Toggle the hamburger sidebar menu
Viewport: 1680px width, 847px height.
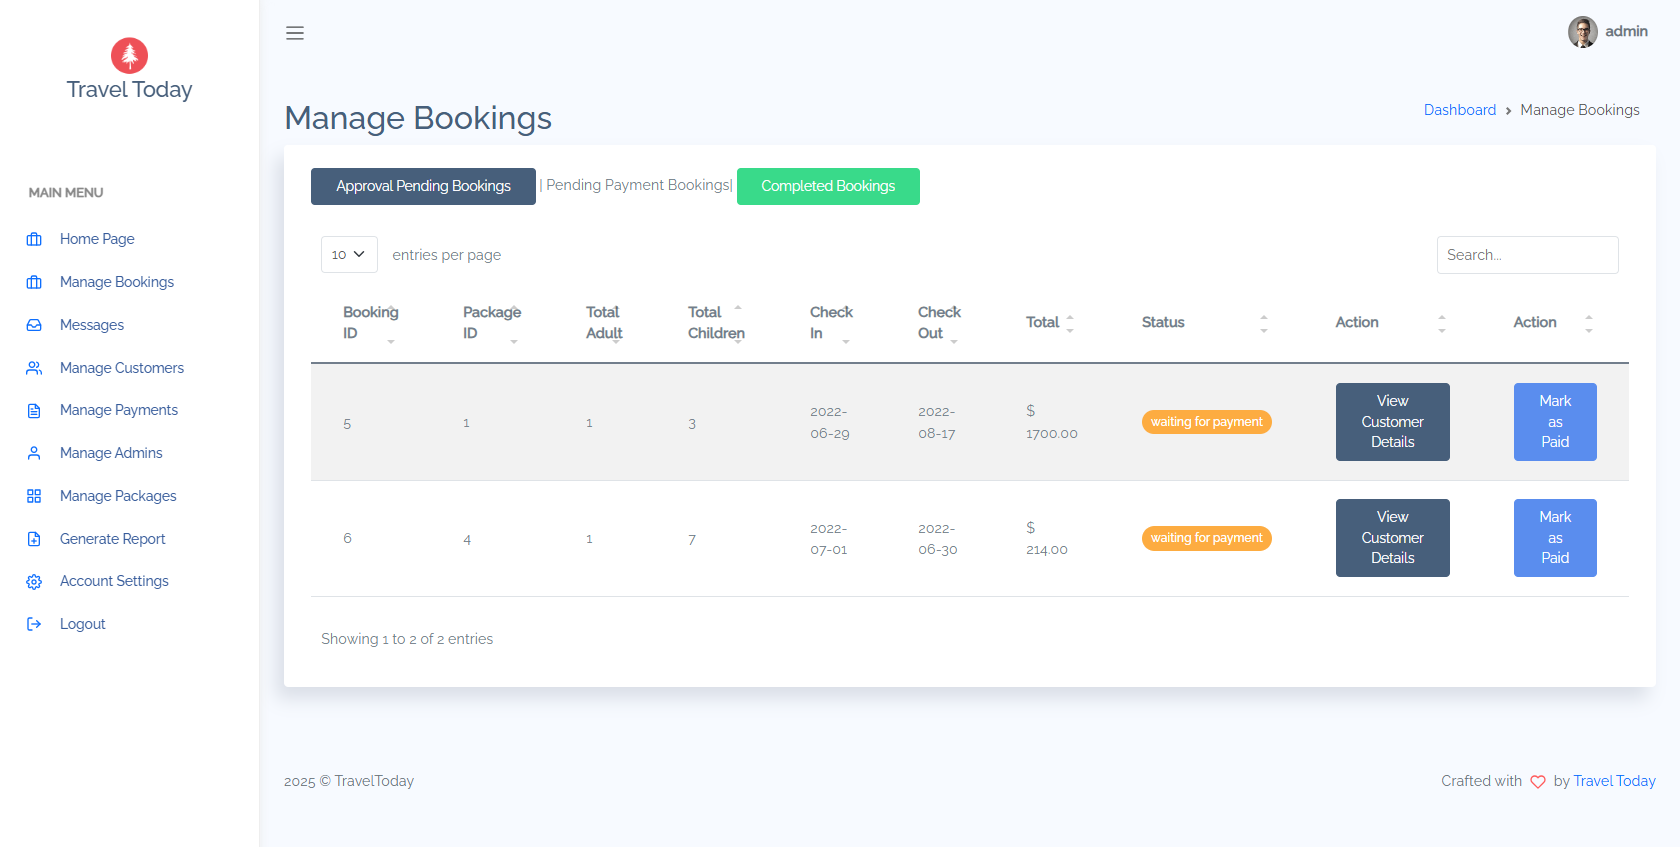295,33
